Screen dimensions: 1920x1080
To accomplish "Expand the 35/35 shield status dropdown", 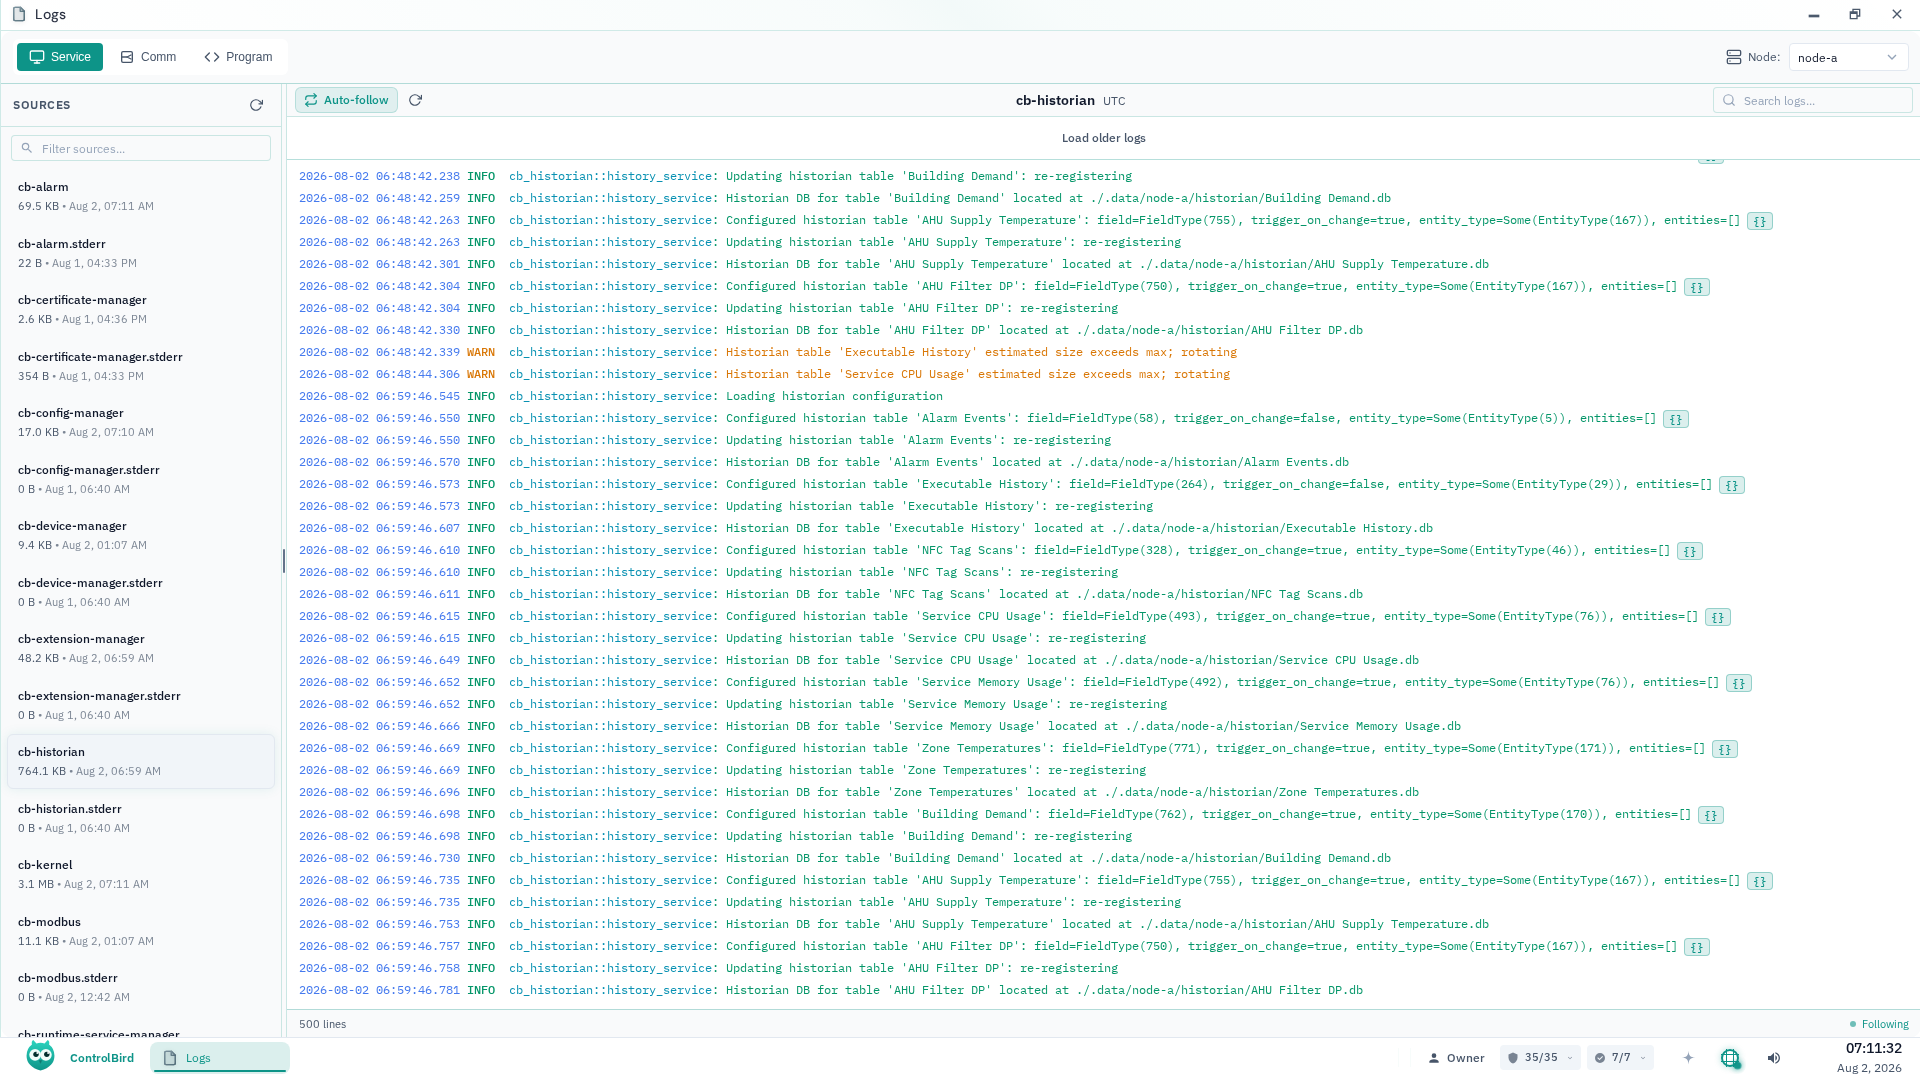I will click(1541, 1058).
